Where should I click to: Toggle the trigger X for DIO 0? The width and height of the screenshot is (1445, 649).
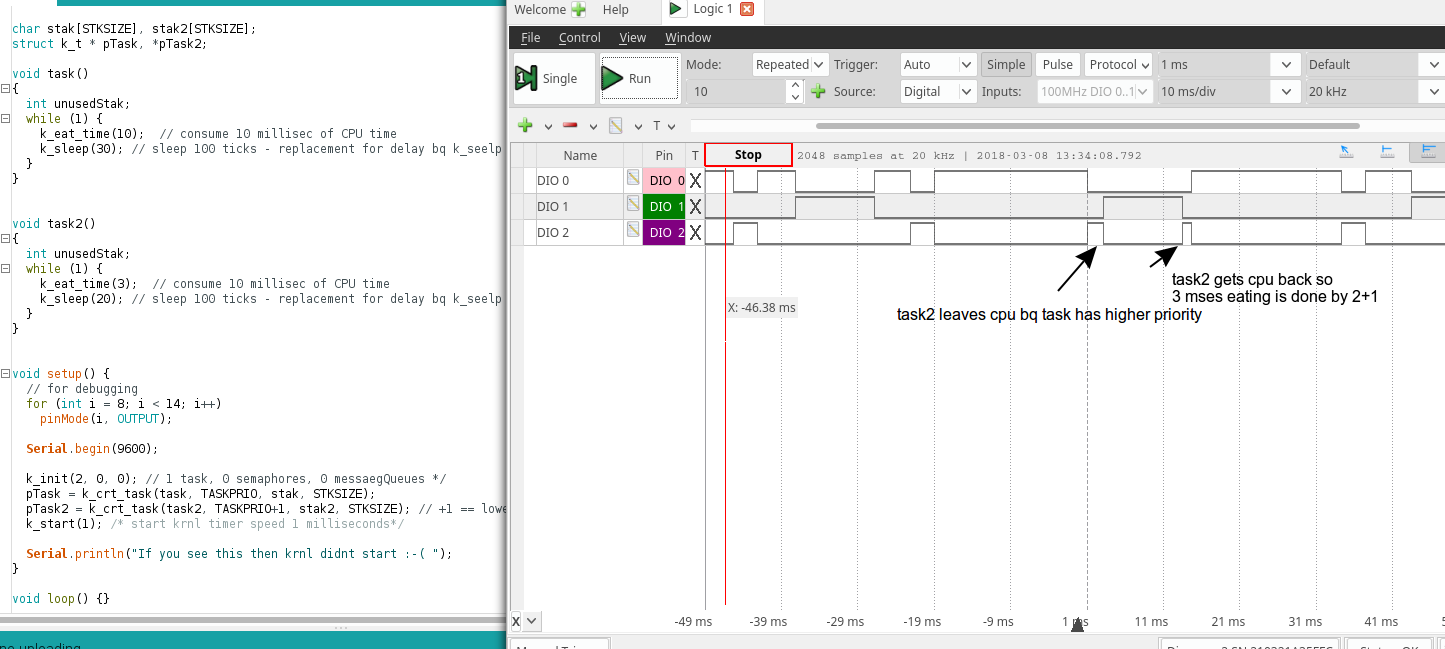(x=695, y=181)
